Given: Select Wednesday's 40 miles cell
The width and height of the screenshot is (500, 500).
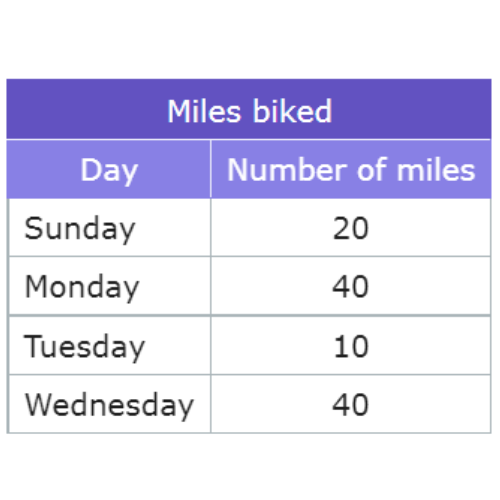Looking at the screenshot, I should 351,405.
